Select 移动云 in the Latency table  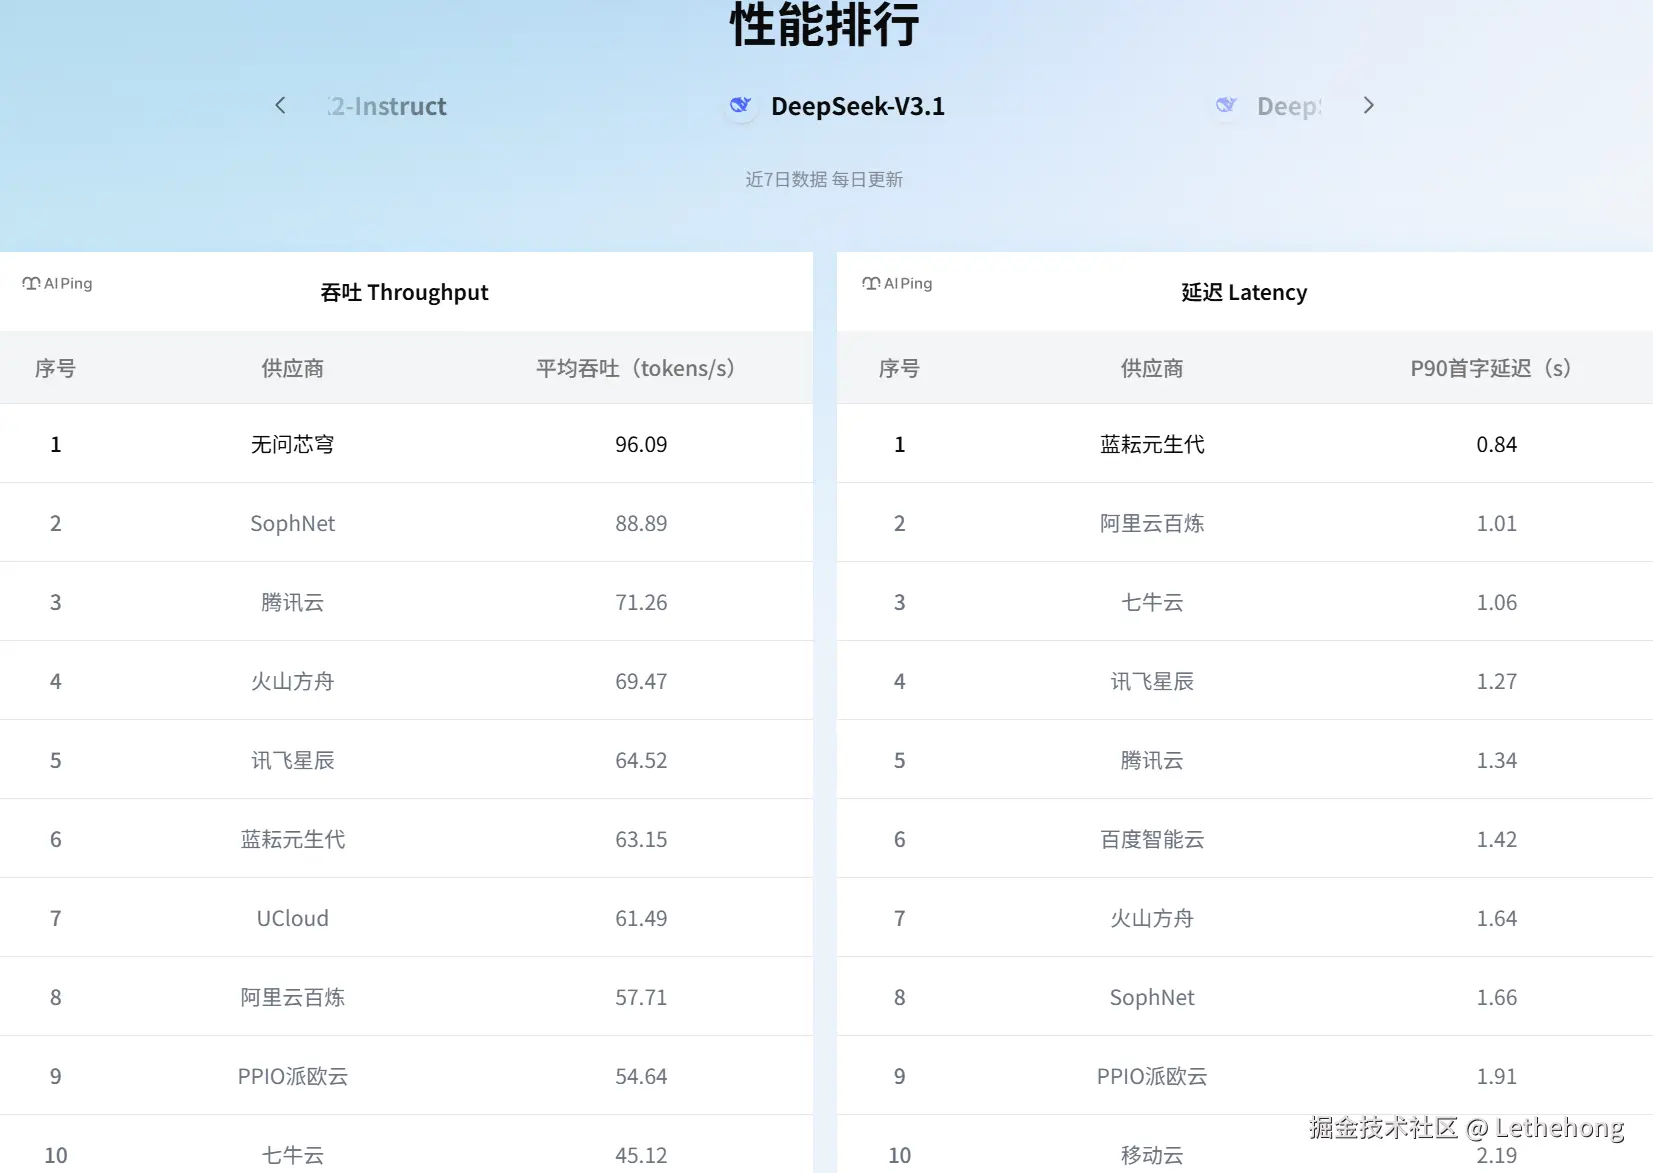click(x=1152, y=1155)
